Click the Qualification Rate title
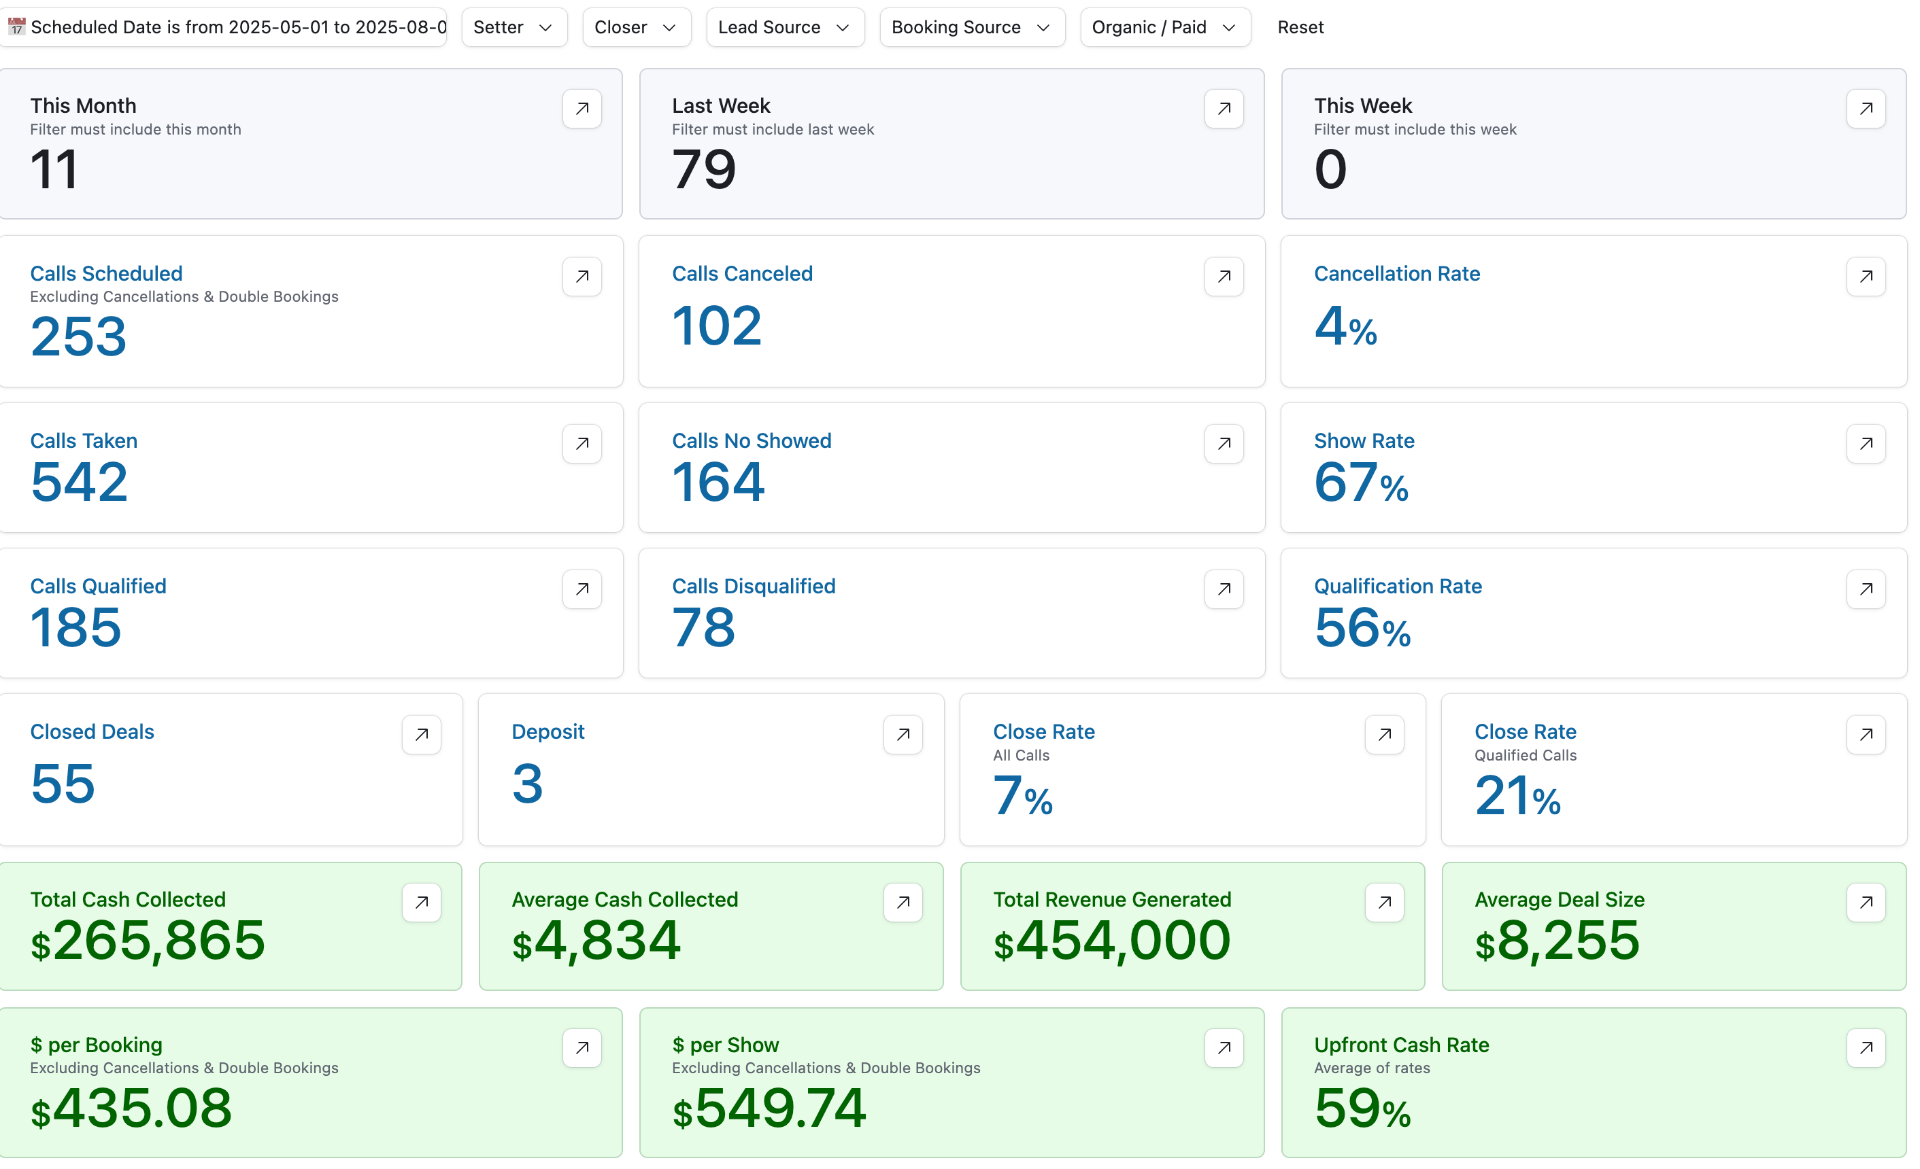 pos(1398,587)
